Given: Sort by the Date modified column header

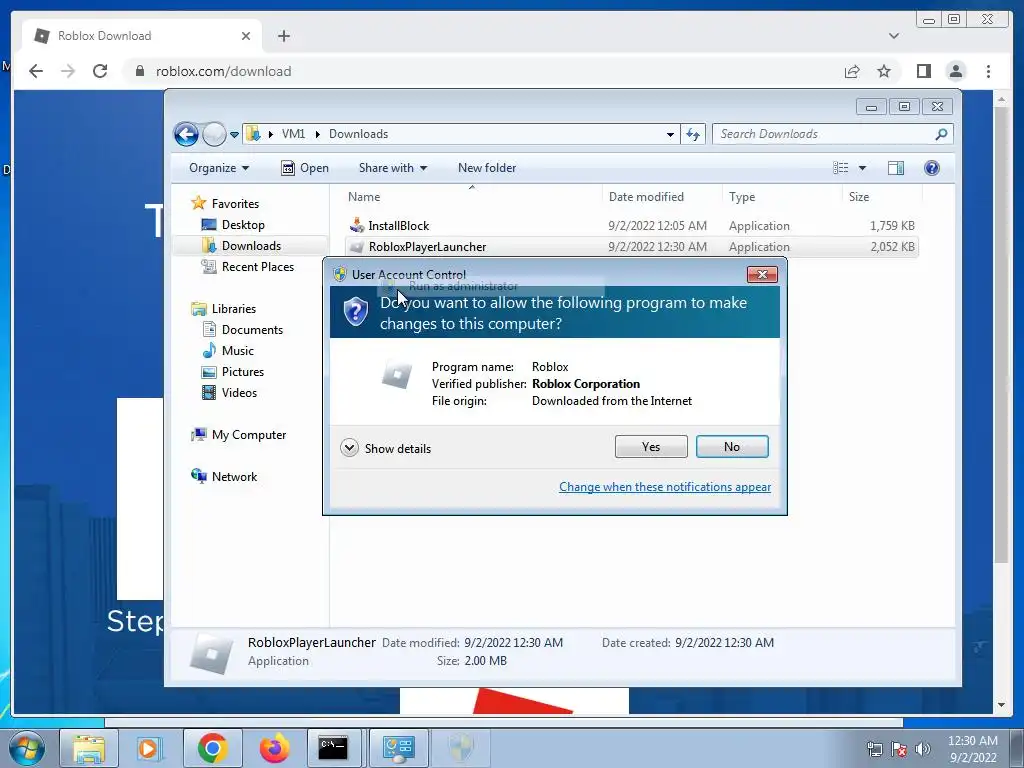Looking at the screenshot, I should (646, 197).
